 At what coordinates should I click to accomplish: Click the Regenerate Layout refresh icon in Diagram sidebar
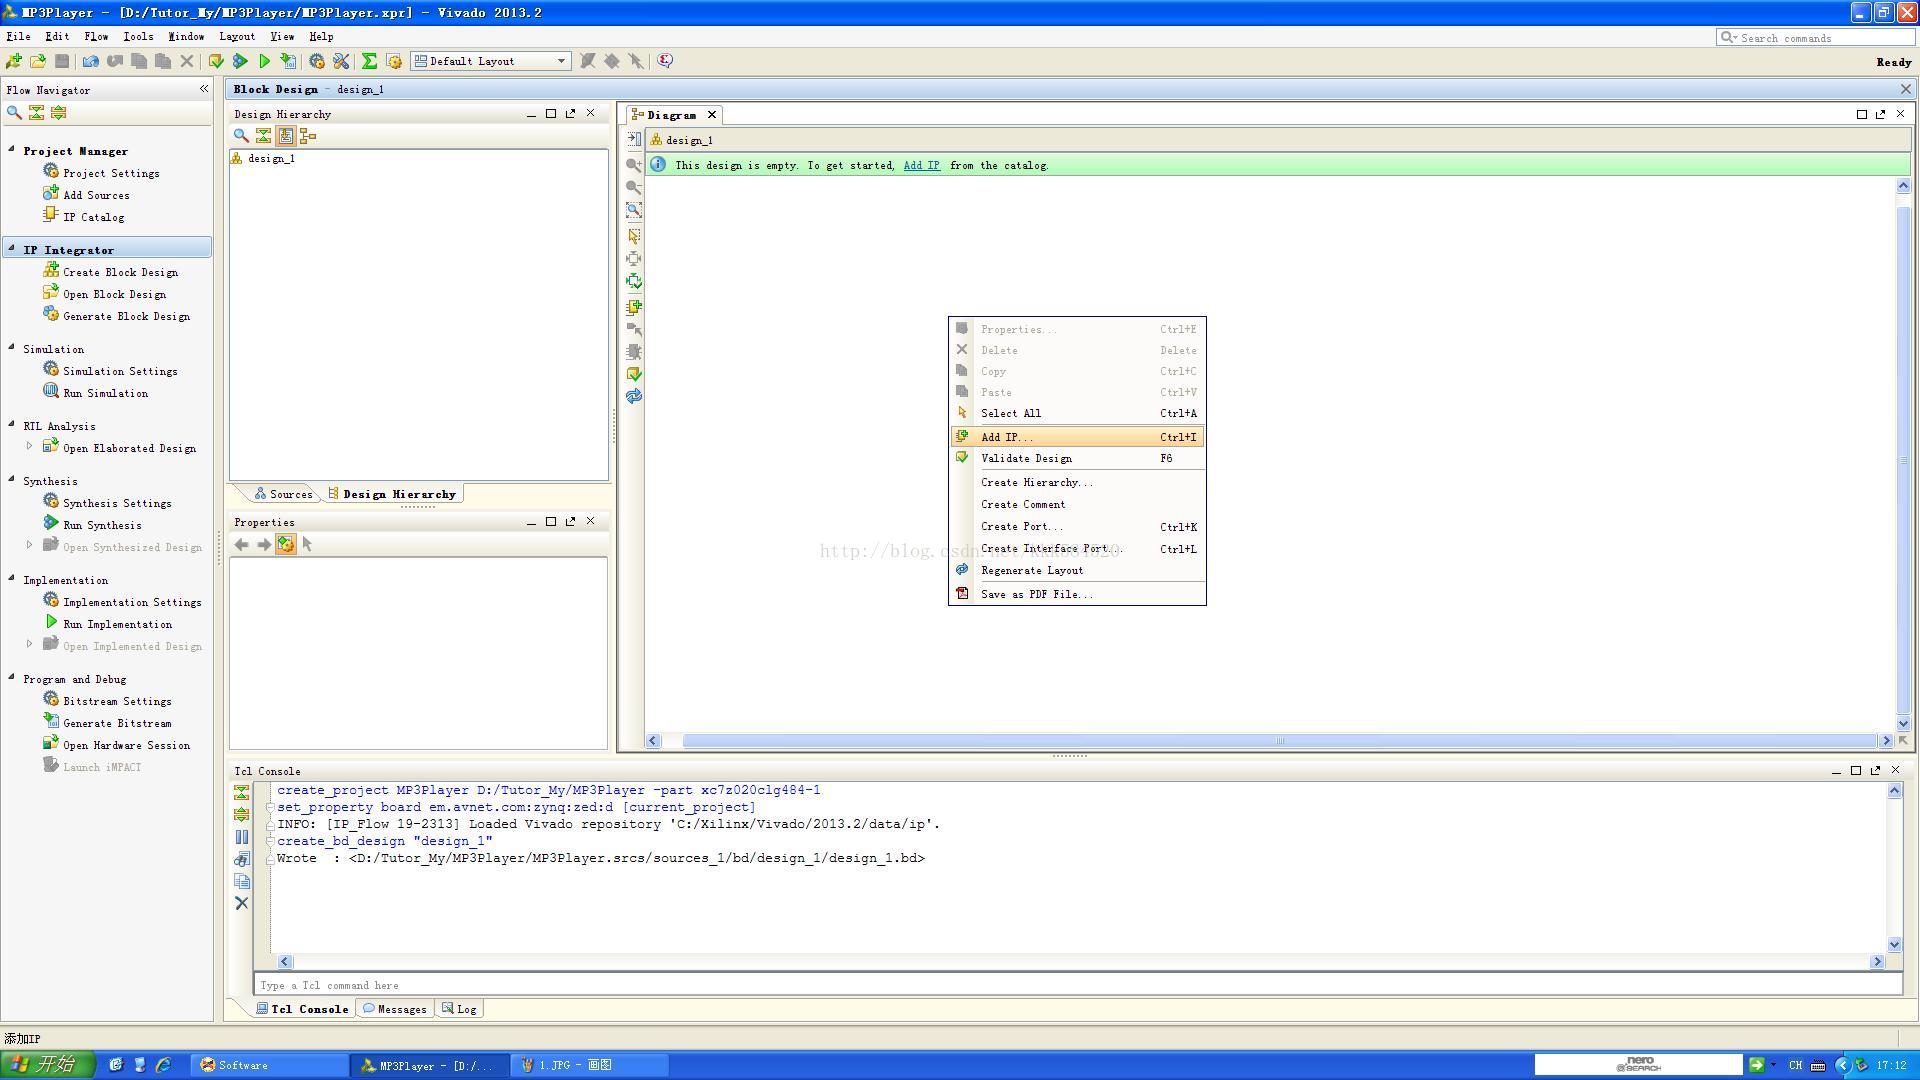634,397
